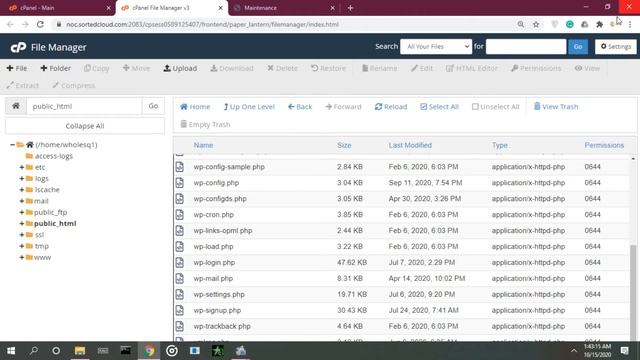The width and height of the screenshot is (640, 360).
Task: Collapse the /home/wholesq1 root node
Action: point(12,144)
